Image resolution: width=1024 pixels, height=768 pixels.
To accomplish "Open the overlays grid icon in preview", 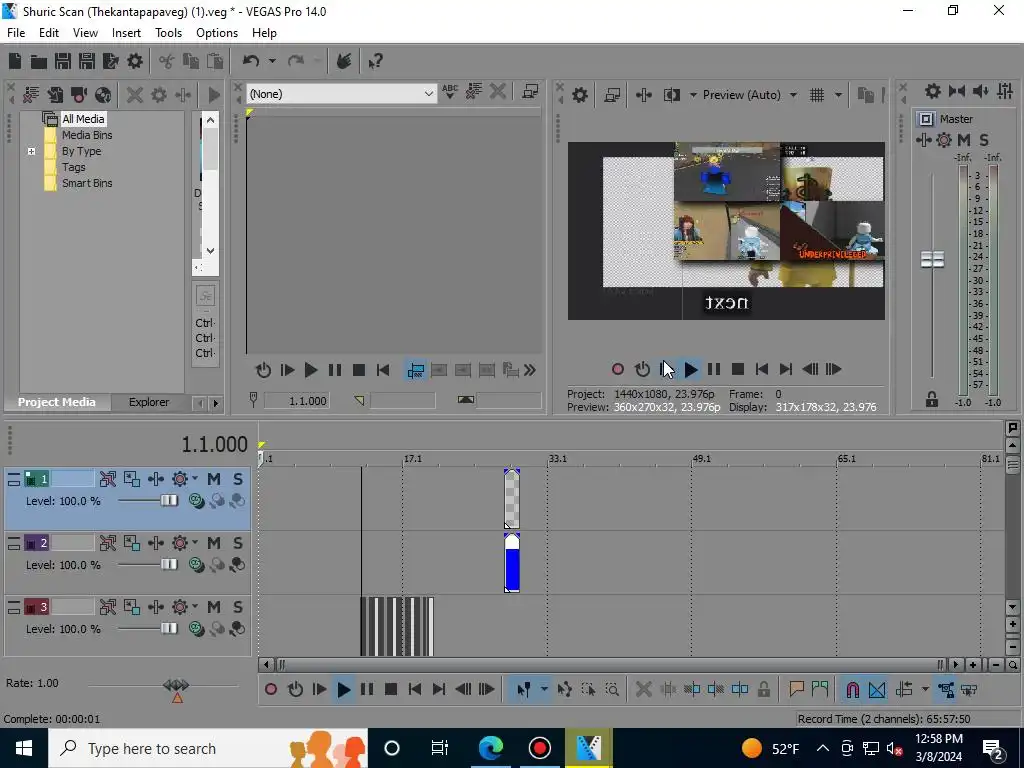I will click(x=817, y=95).
